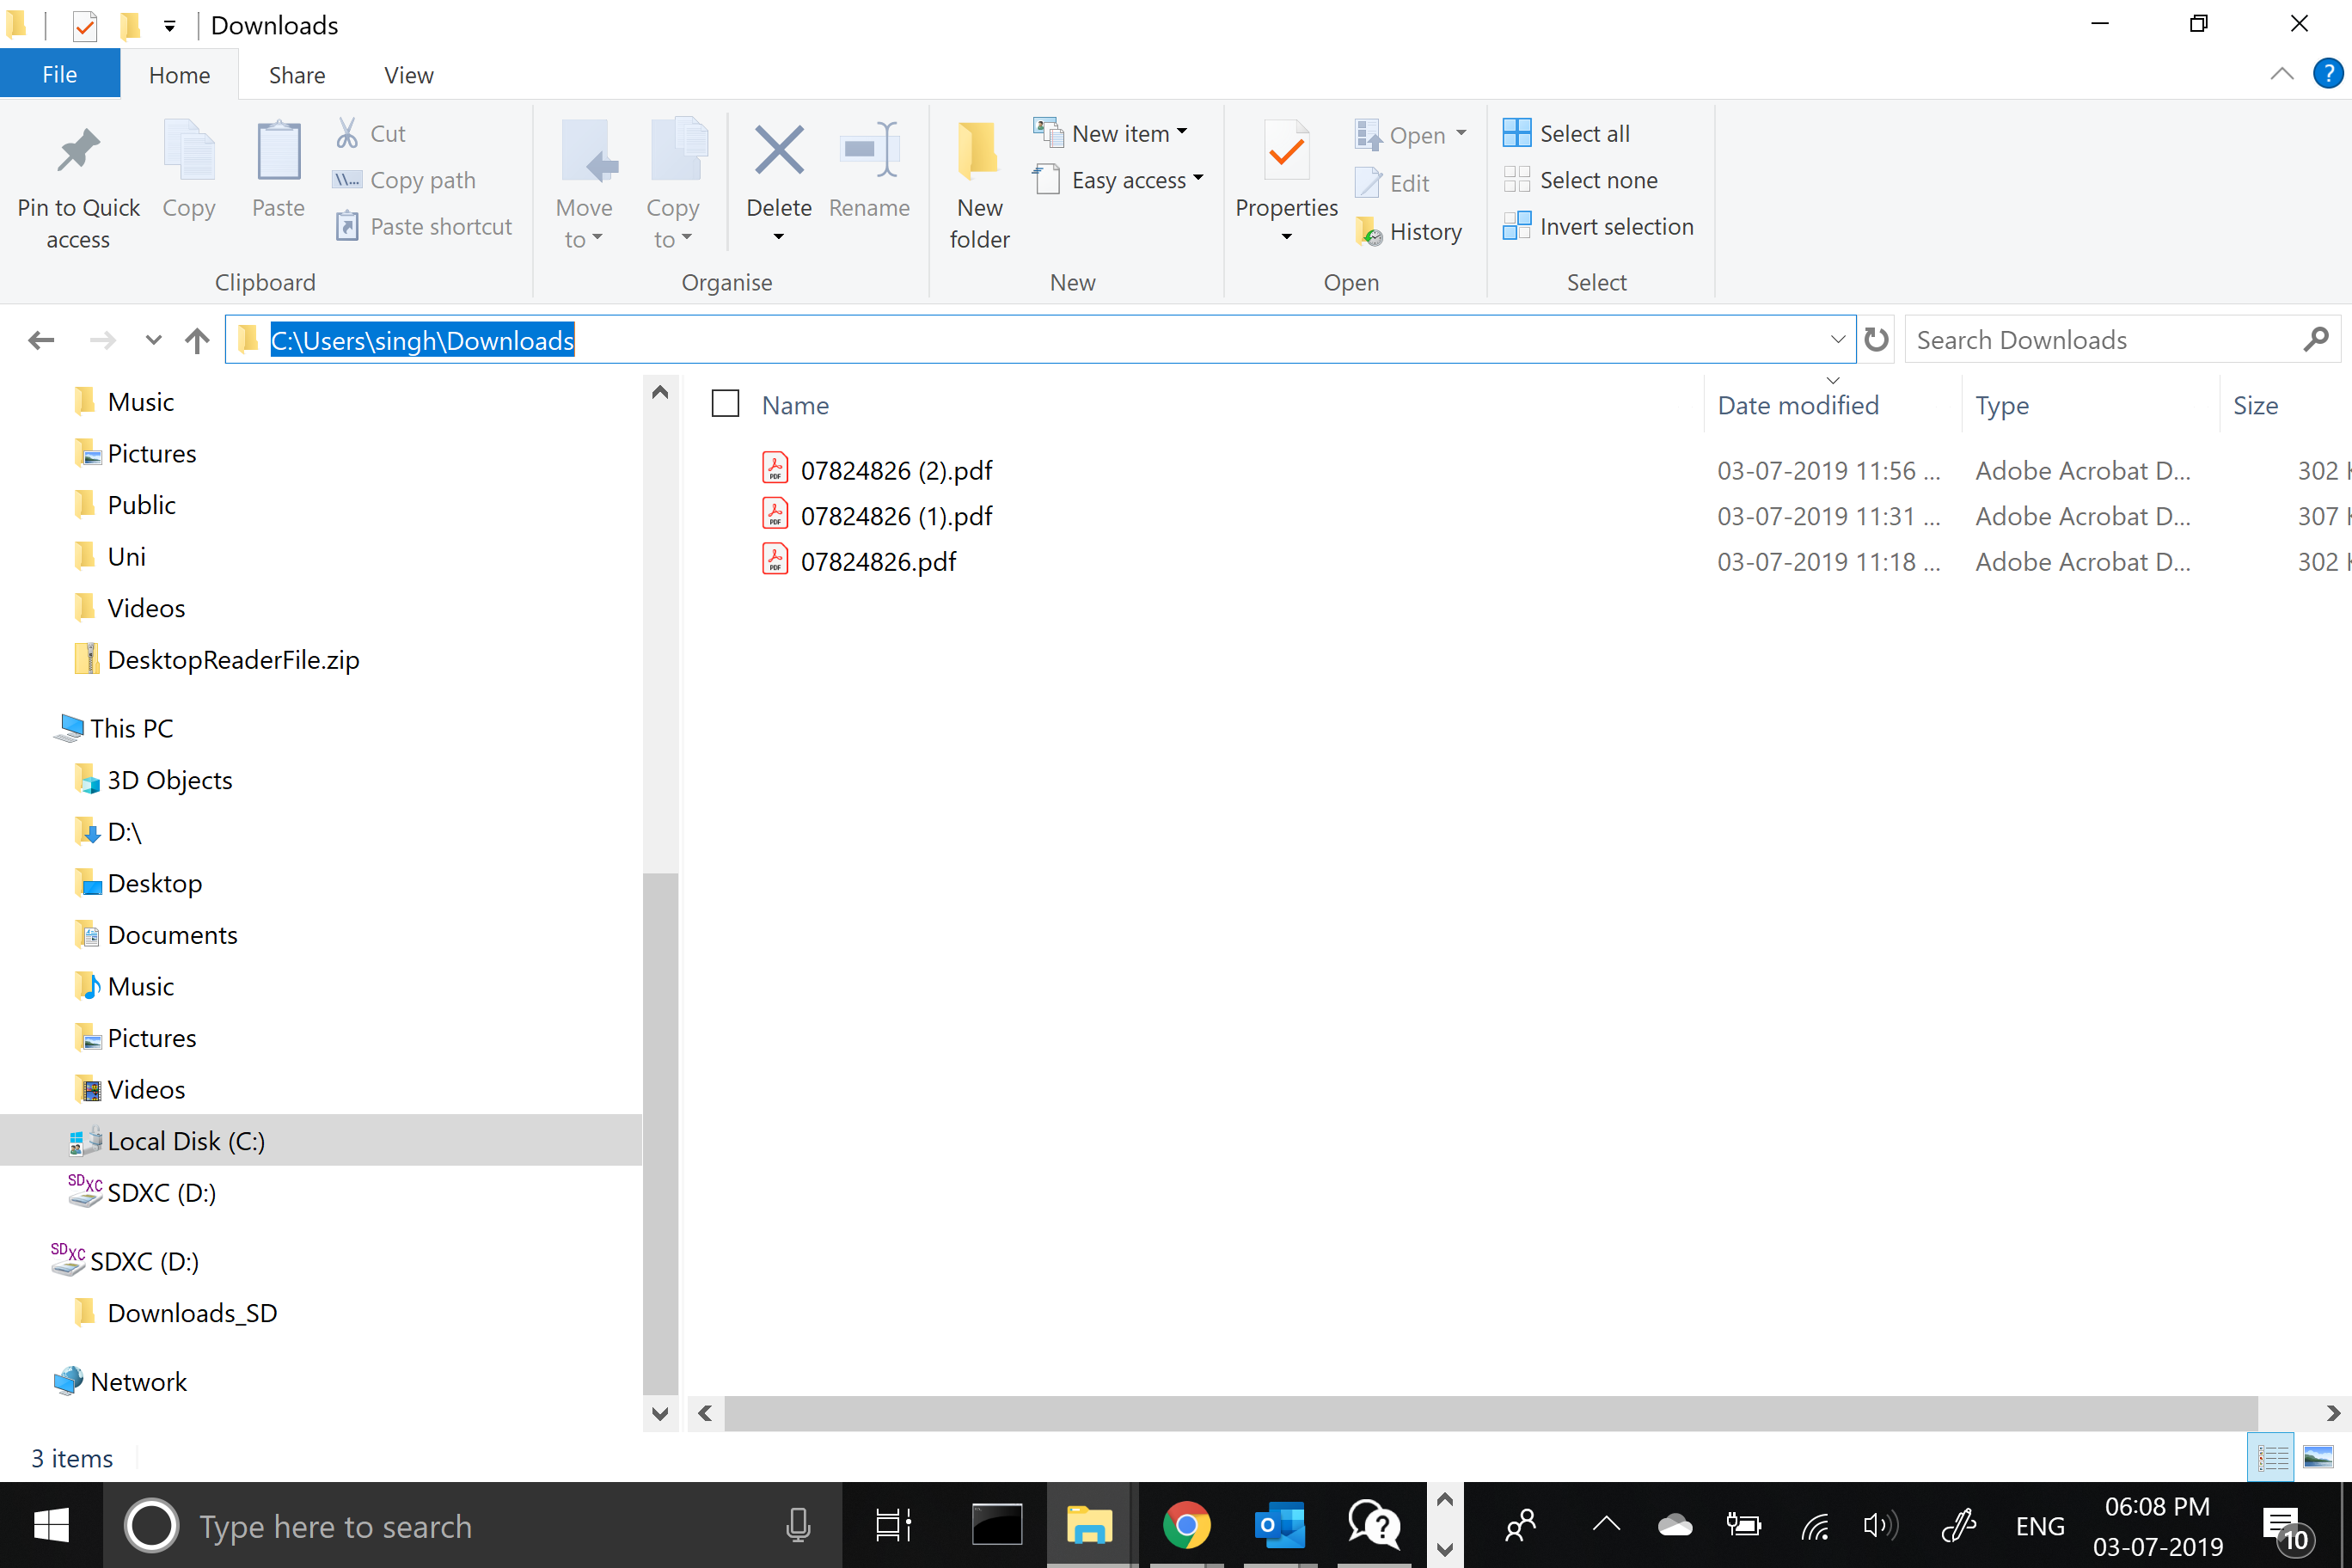This screenshot has width=2352, height=1568.
Task: Open the Properties button
Action: [1286, 180]
